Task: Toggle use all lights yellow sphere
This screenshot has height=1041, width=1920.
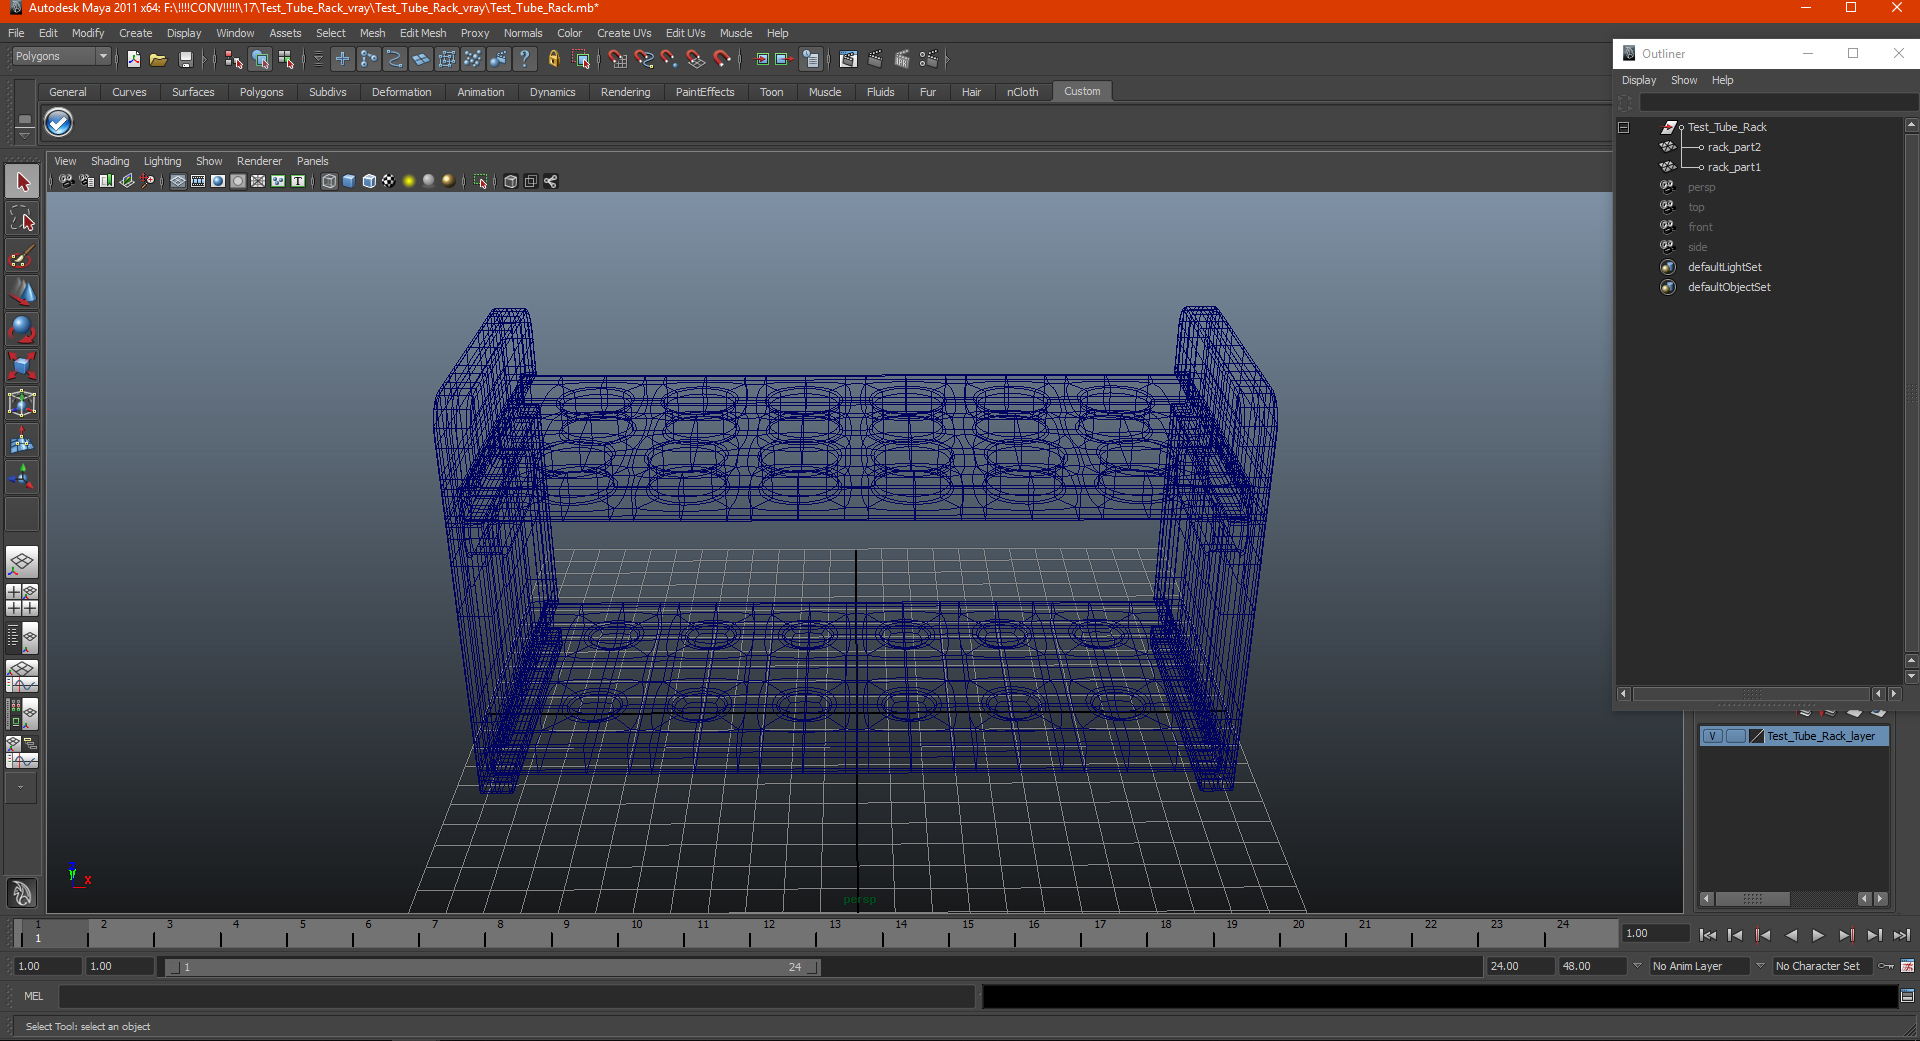Action: (409, 181)
